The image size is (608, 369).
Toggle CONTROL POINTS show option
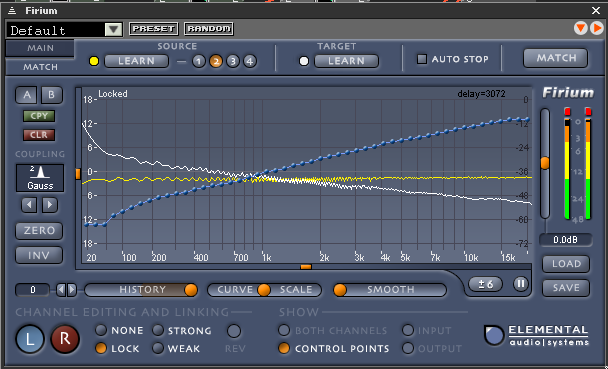[284, 348]
